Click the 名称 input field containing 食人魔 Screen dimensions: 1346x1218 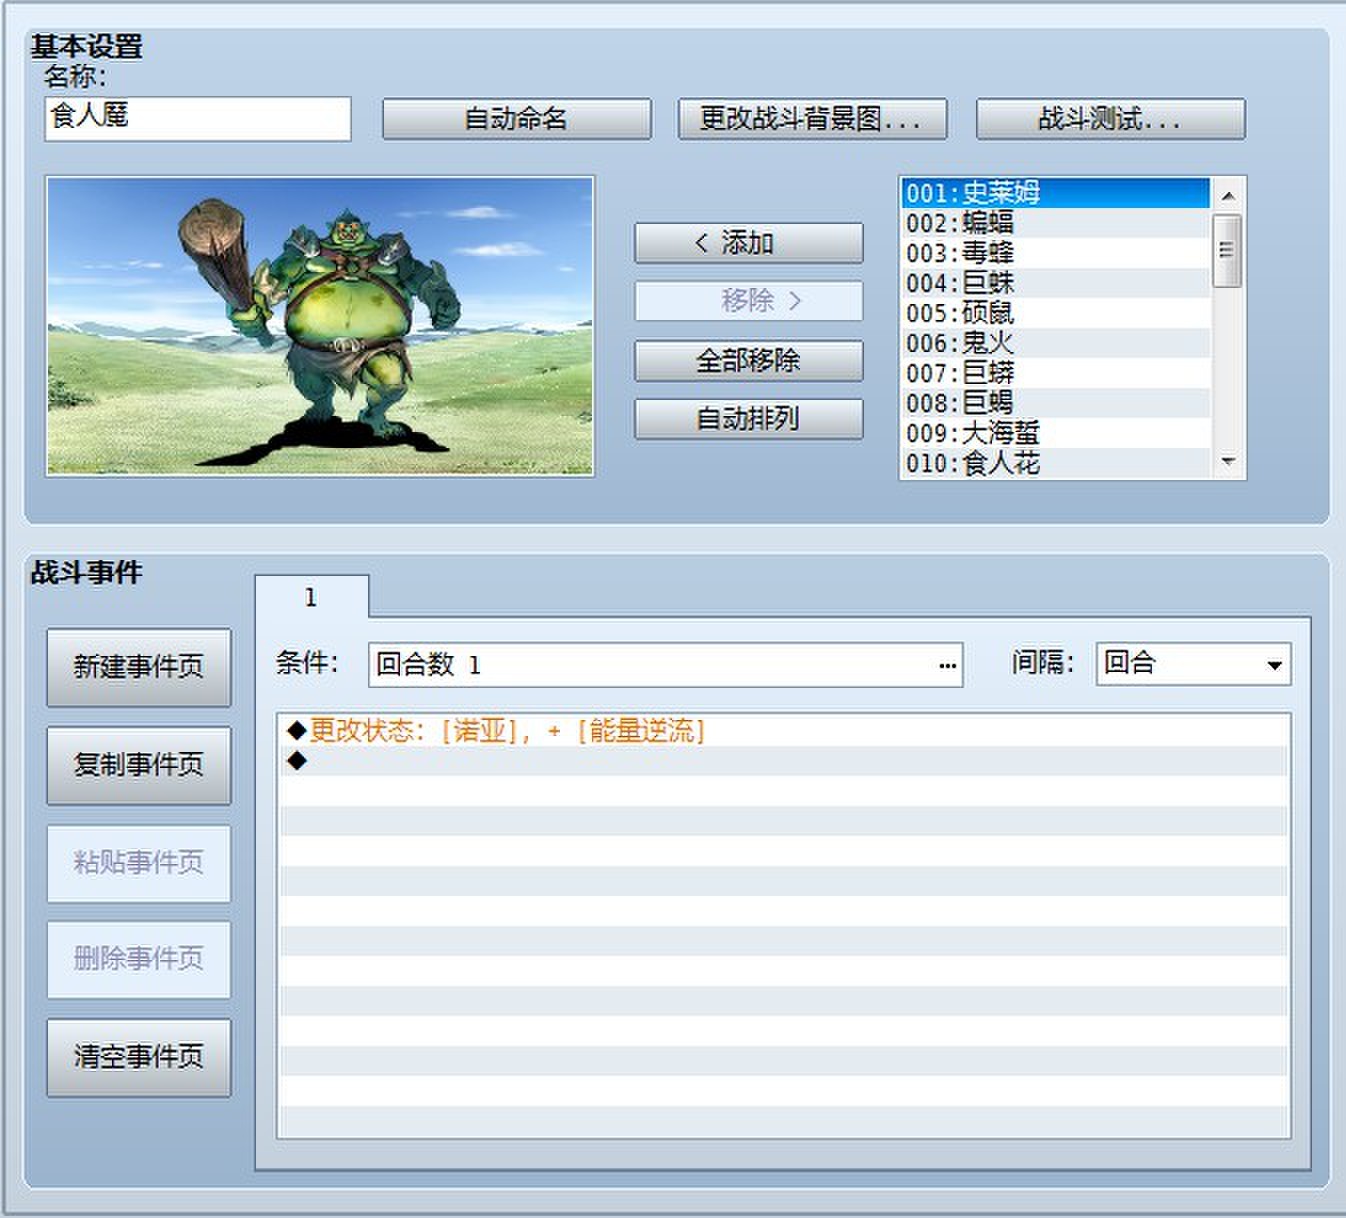pos(198,118)
